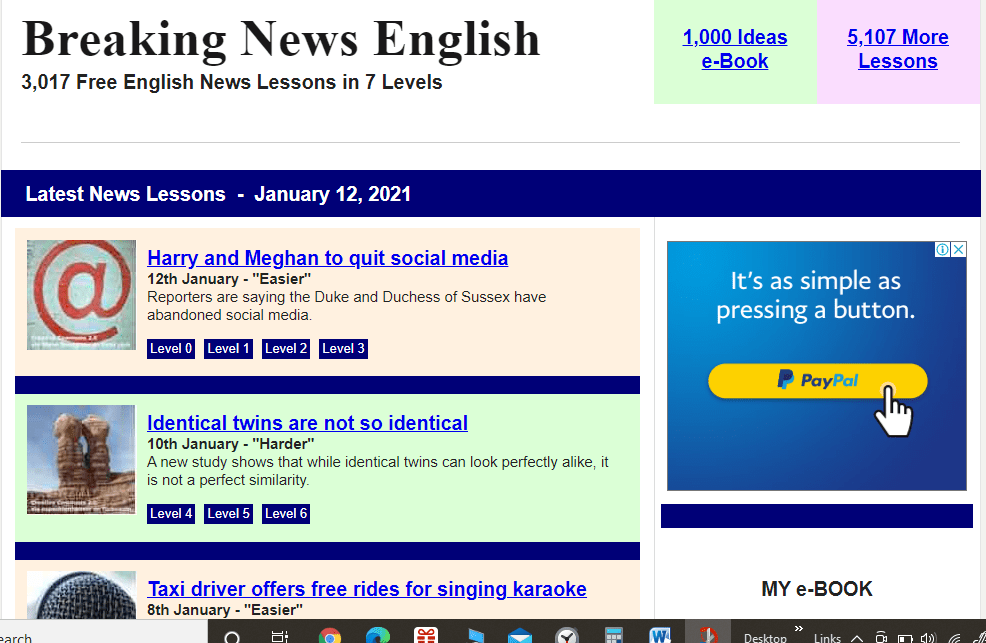Viewport: 986px width, 643px height.
Task: Select Level 3 for Harry and Meghan lesson
Action: click(x=343, y=349)
